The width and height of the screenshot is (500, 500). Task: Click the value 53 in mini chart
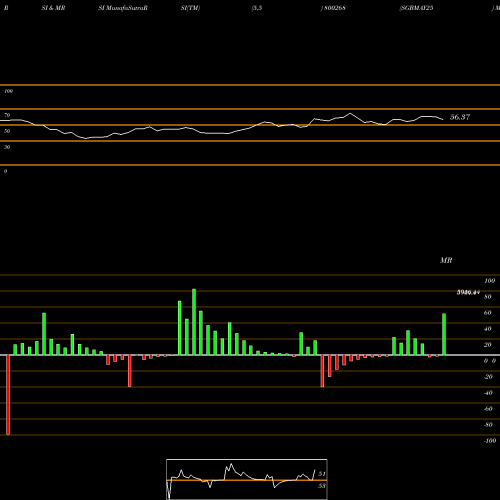(322, 486)
